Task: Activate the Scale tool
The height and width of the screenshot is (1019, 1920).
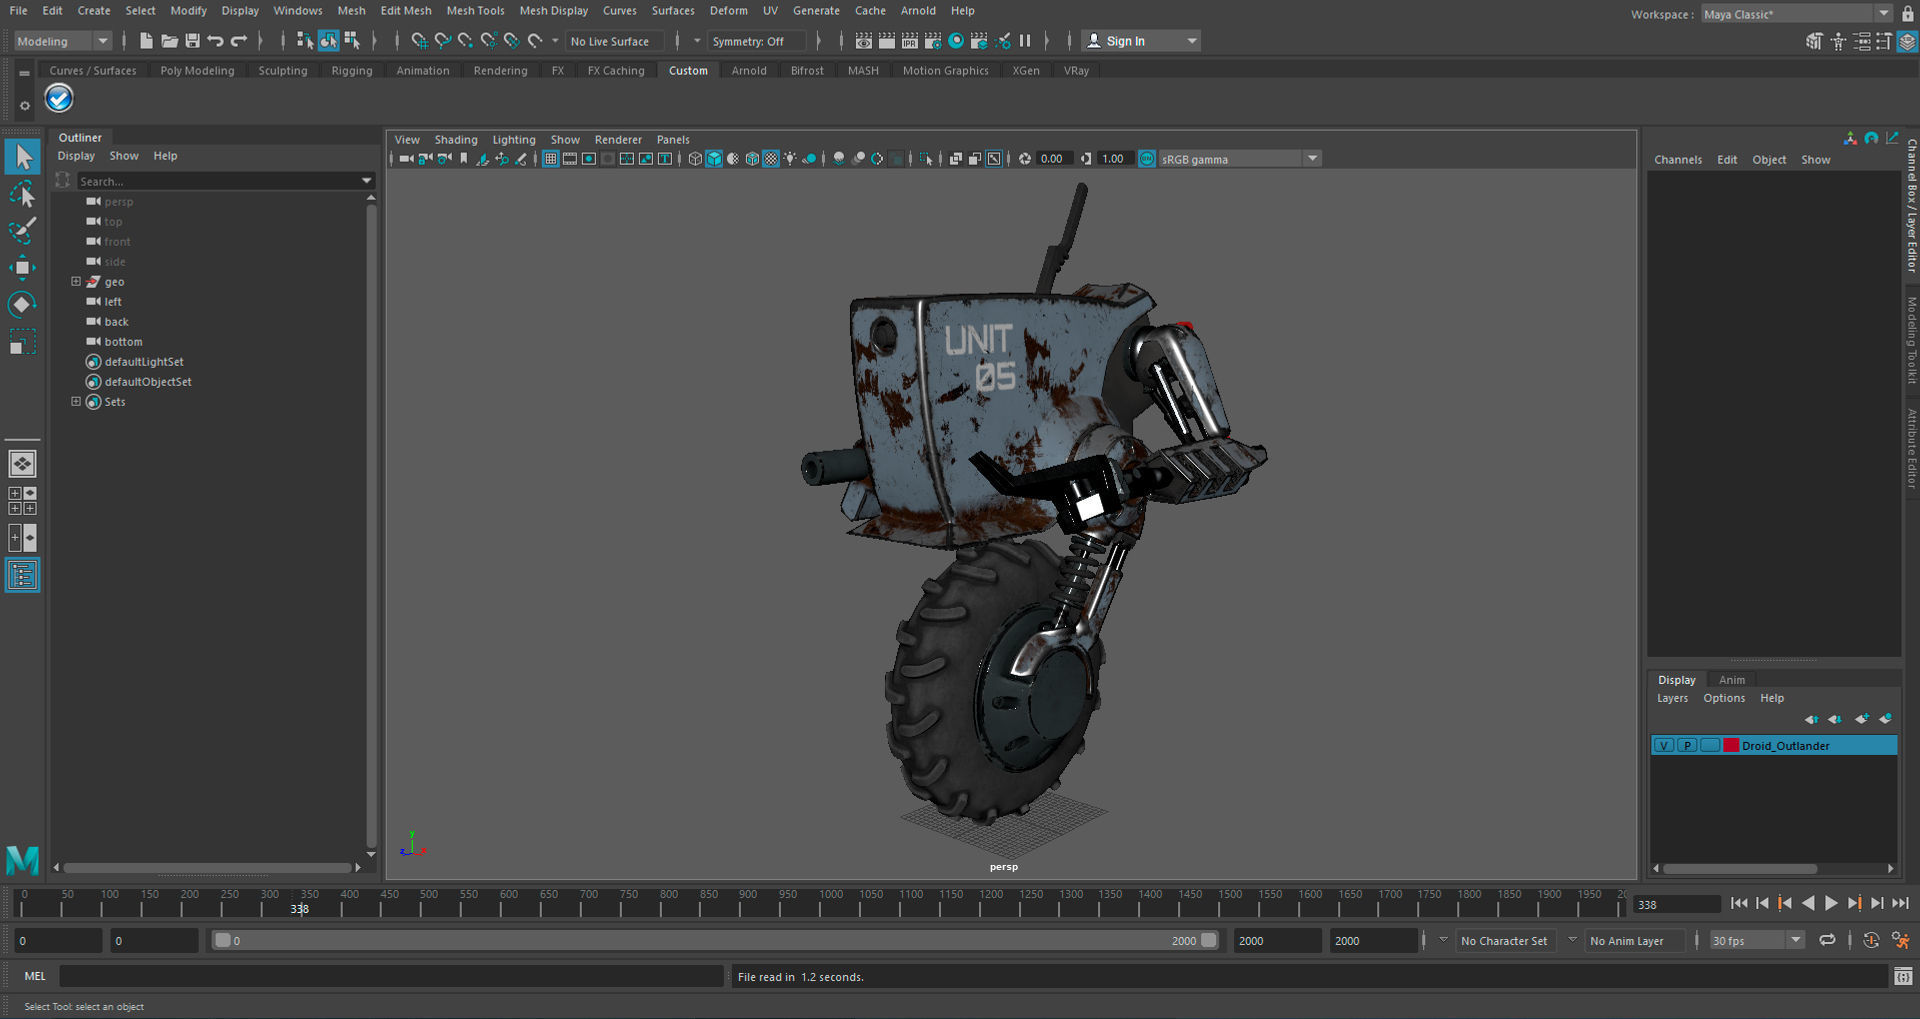Action: pyautogui.click(x=22, y=342)
